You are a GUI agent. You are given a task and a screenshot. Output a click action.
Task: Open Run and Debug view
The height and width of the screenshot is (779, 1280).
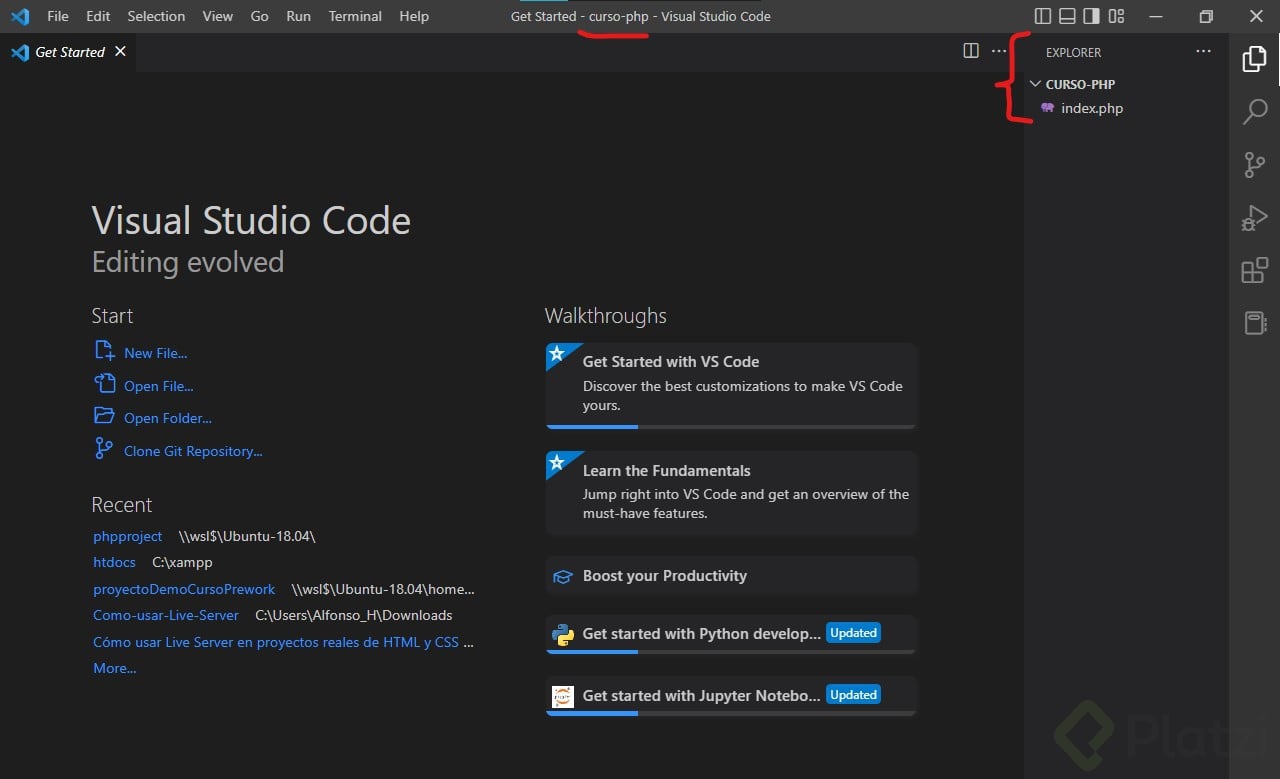[x=1254, y=218]
